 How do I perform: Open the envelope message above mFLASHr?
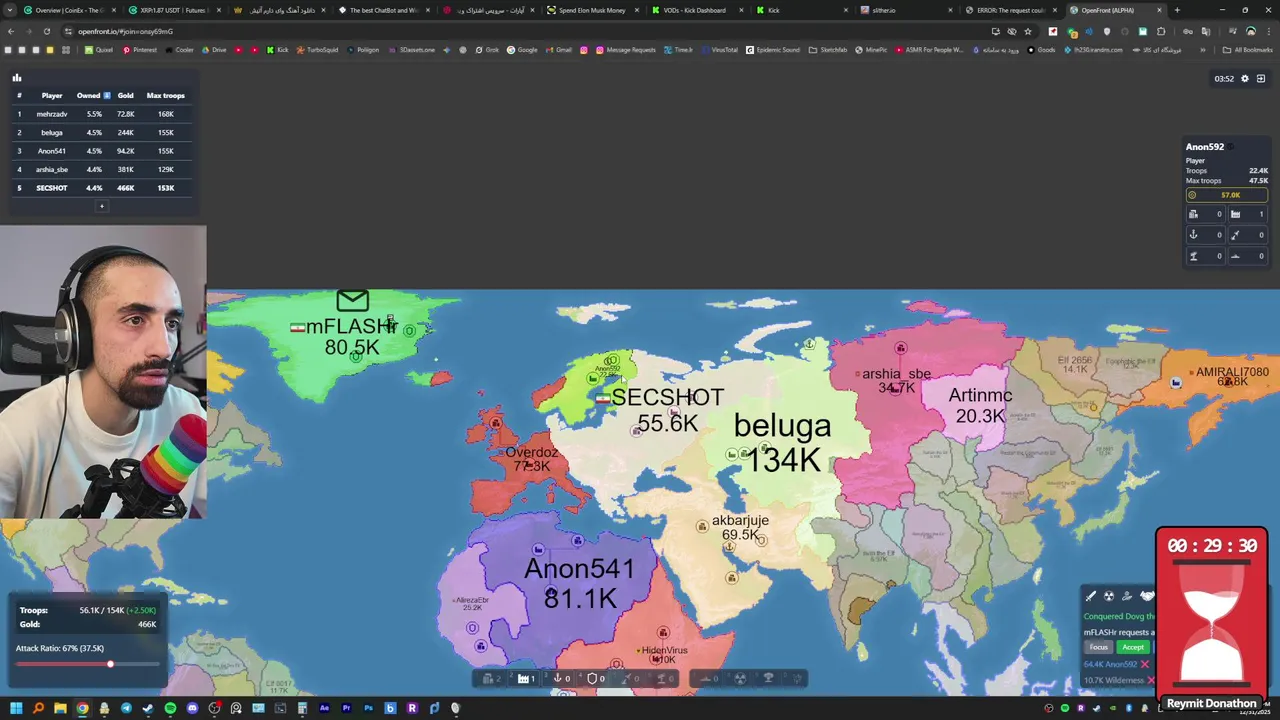(352, 300)
